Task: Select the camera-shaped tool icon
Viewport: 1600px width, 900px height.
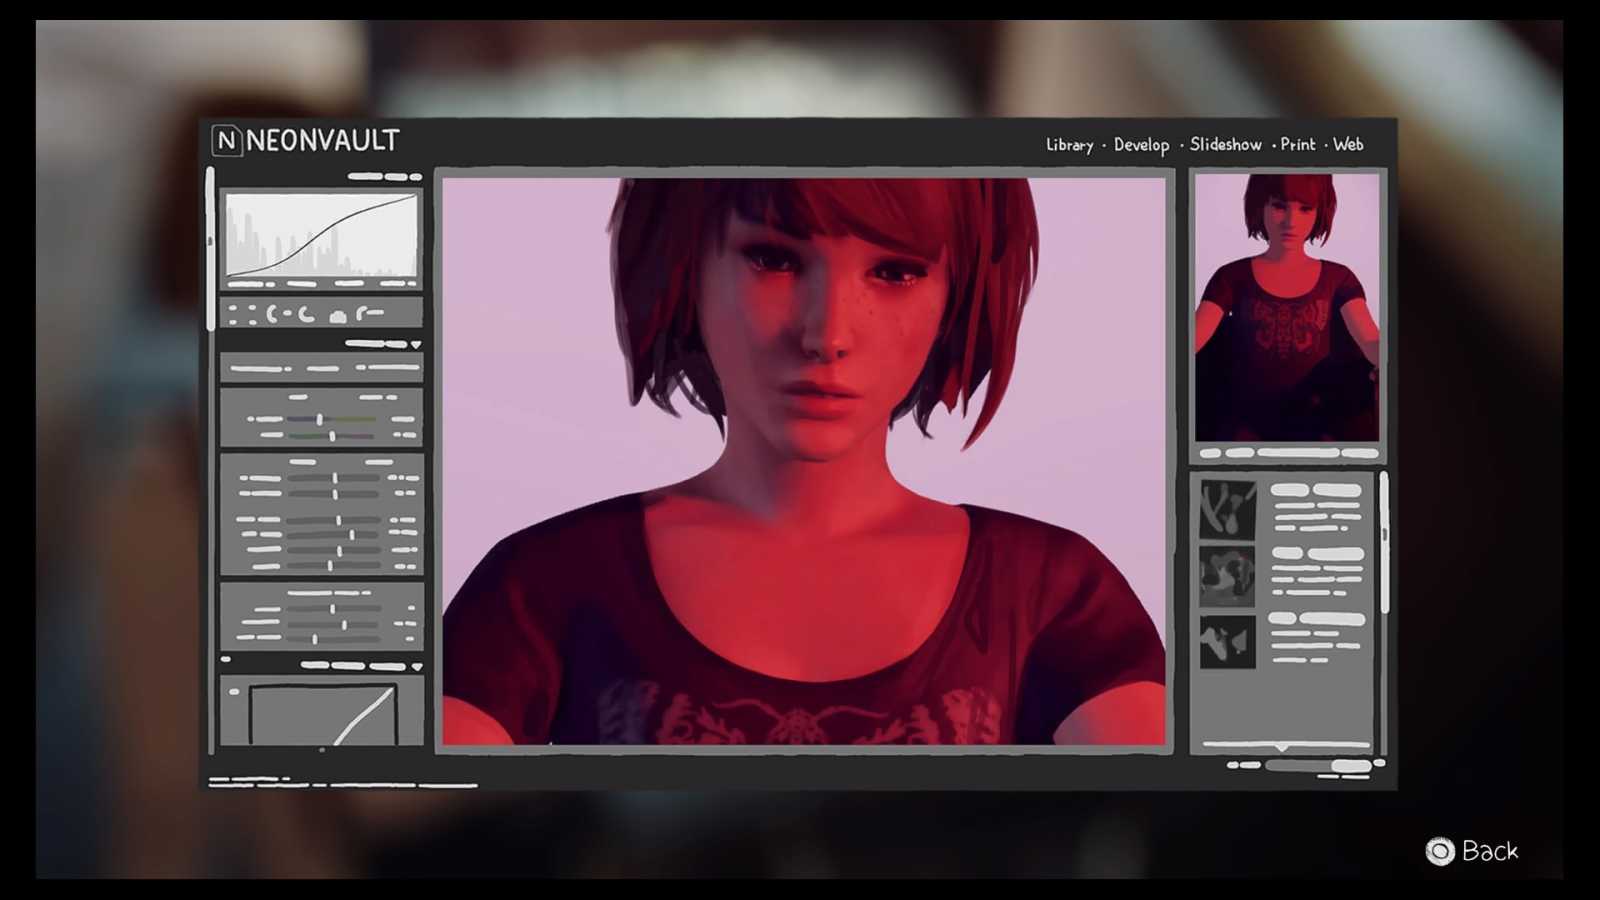Action: [338, 316]
